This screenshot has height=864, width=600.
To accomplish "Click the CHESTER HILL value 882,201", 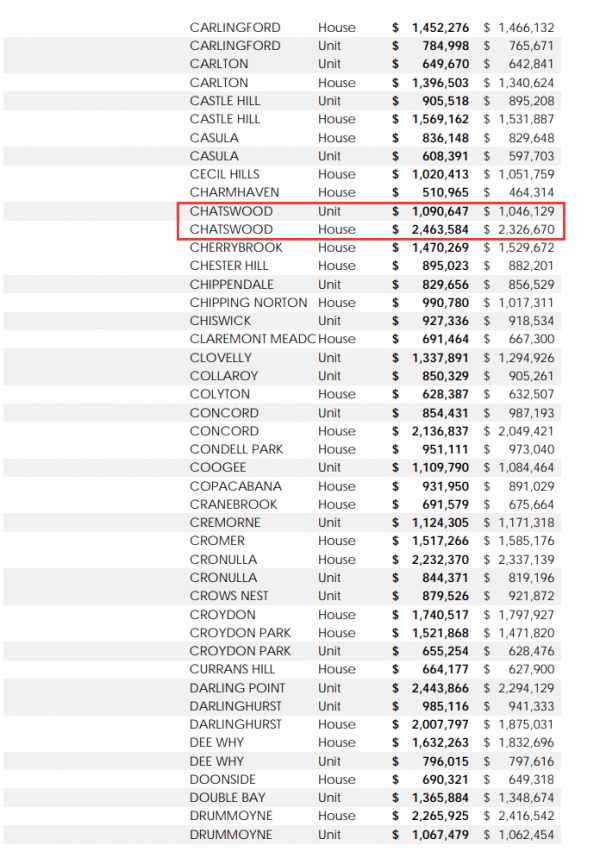I will pos(526,266).
